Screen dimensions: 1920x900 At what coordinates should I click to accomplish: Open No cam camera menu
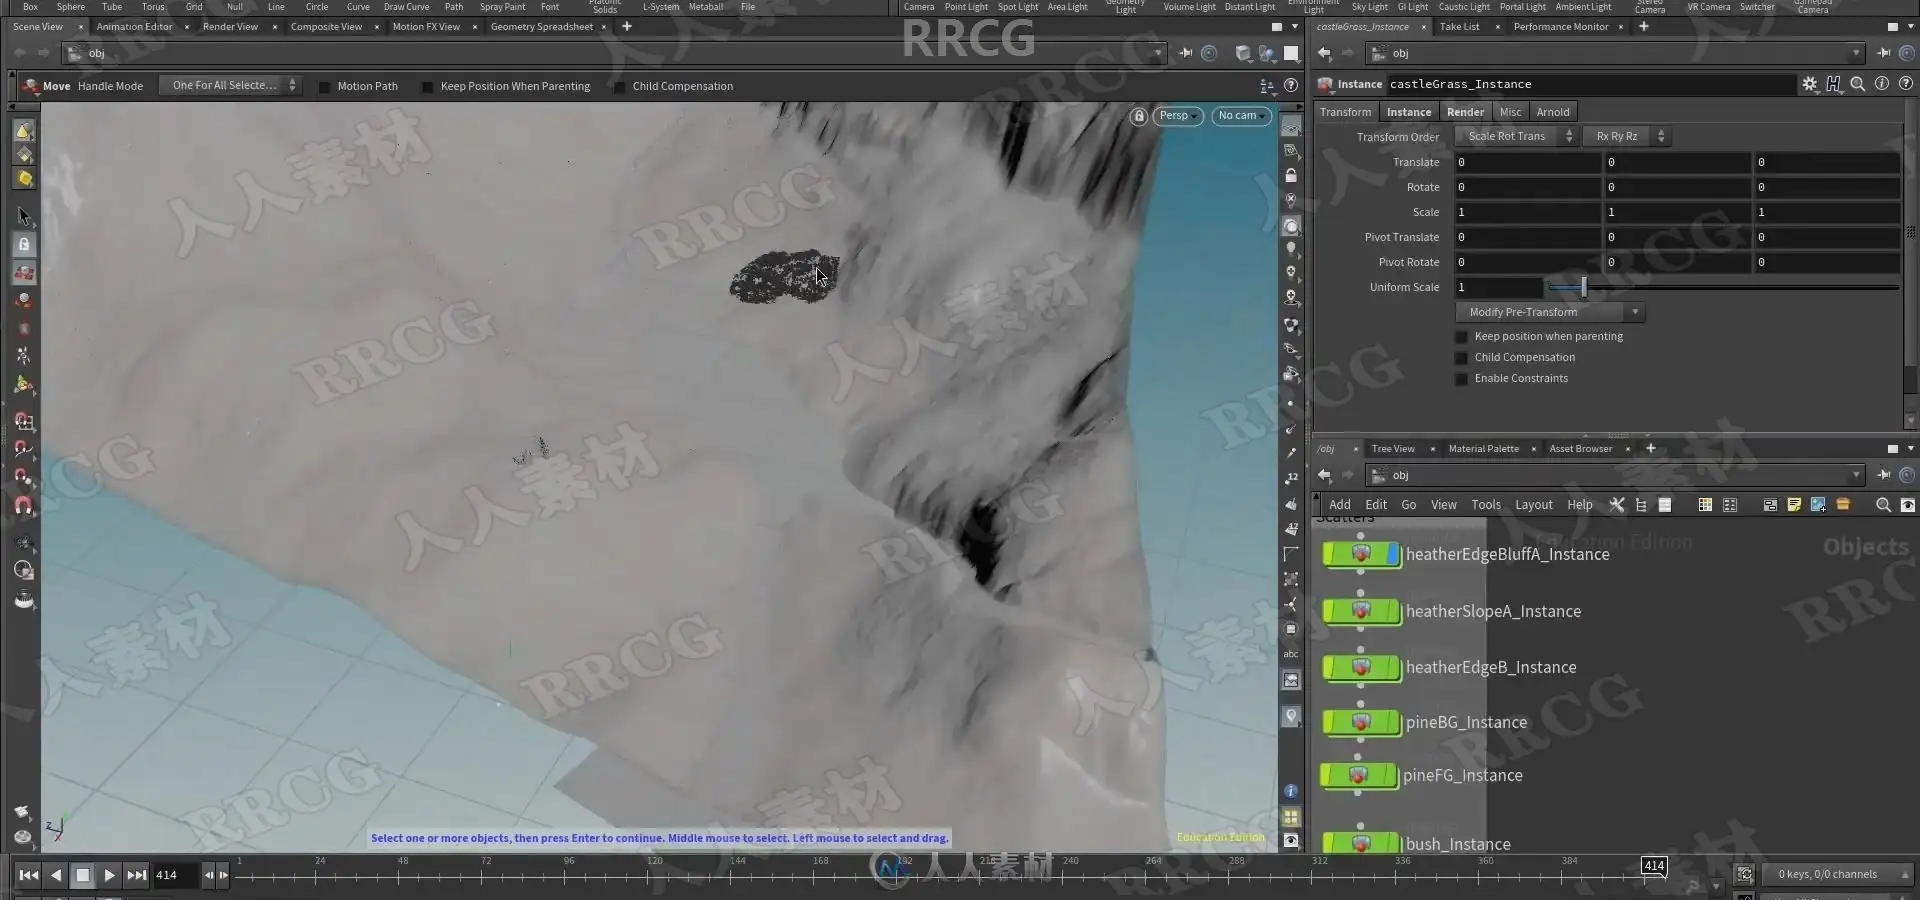click(x=1241, y=116)
